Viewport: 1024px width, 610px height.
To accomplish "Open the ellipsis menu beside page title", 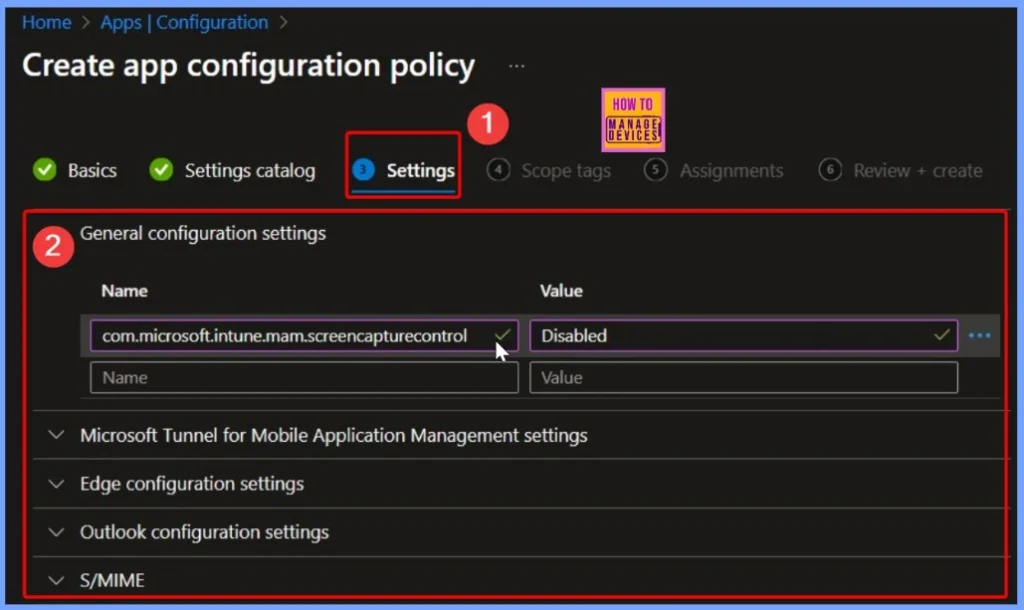I will coord(517,66).
